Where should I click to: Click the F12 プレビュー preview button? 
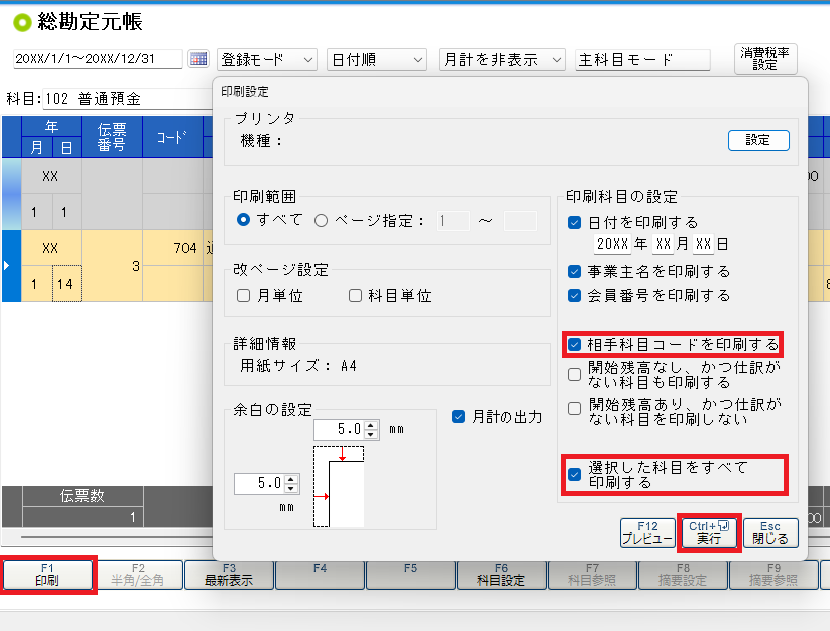tap(646, 533)
